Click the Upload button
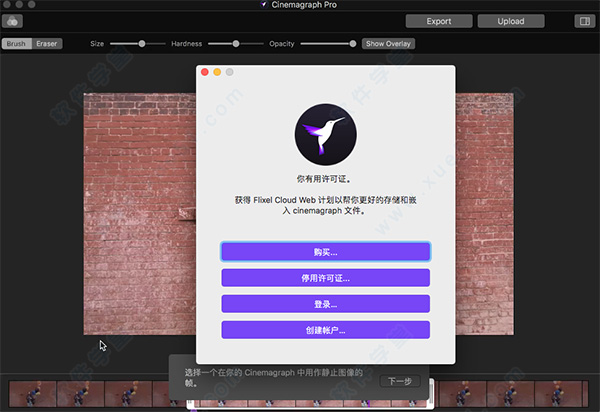Screen dimensions: 600x412 [511, 21]
